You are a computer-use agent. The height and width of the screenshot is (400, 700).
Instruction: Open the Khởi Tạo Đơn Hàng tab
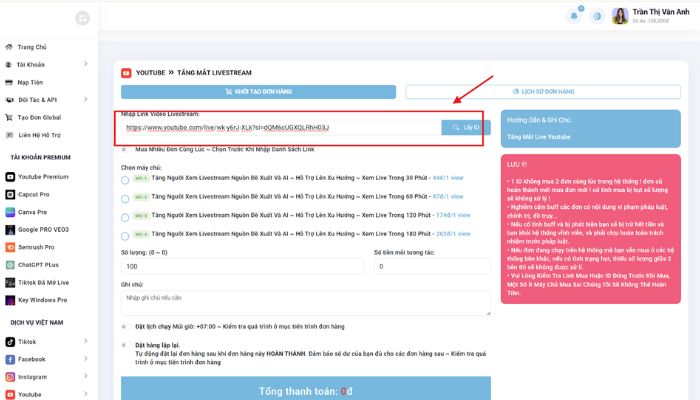(258, 92)
